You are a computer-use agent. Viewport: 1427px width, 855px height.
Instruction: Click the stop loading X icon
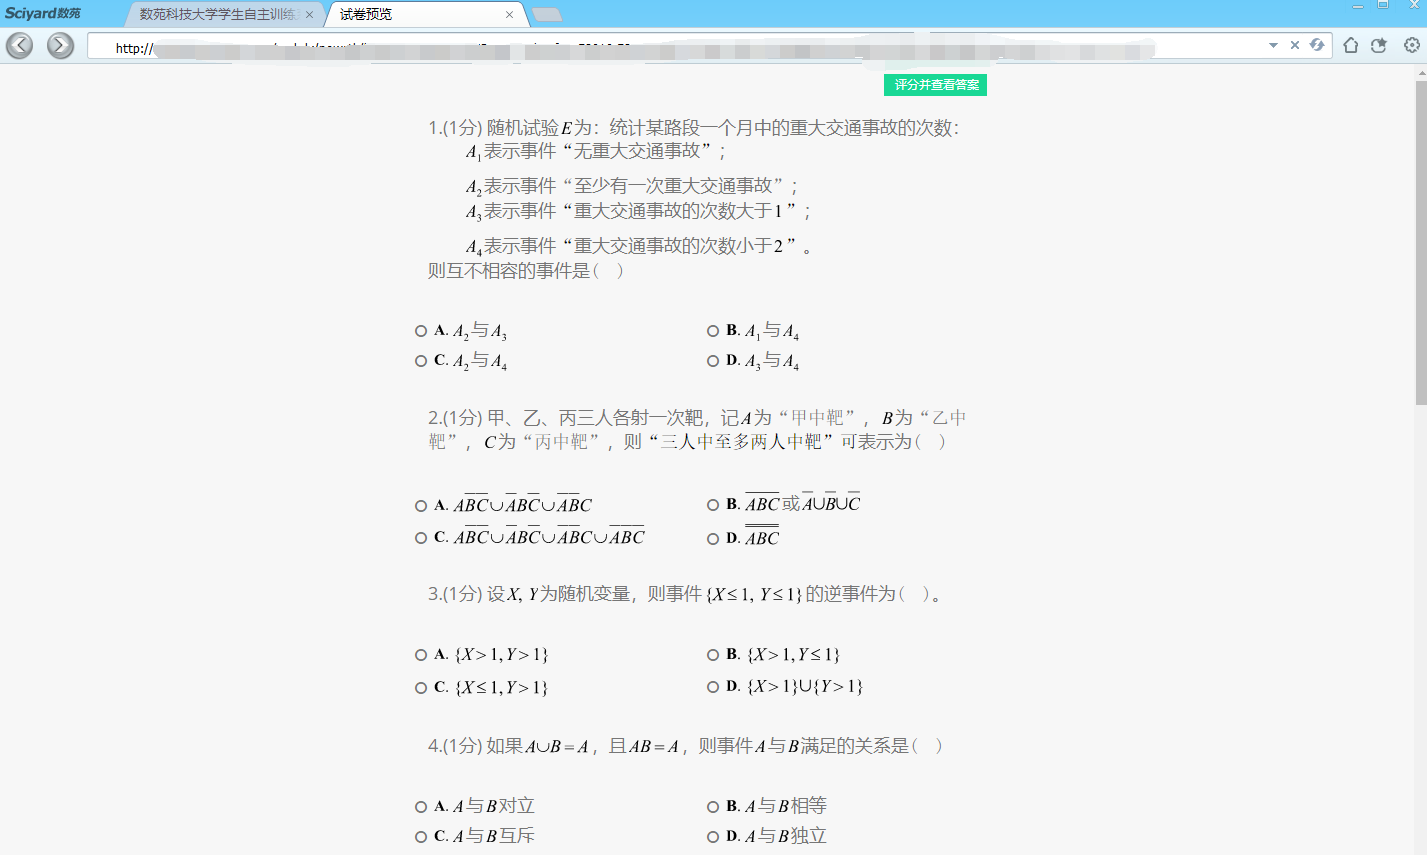(1295, 45)
